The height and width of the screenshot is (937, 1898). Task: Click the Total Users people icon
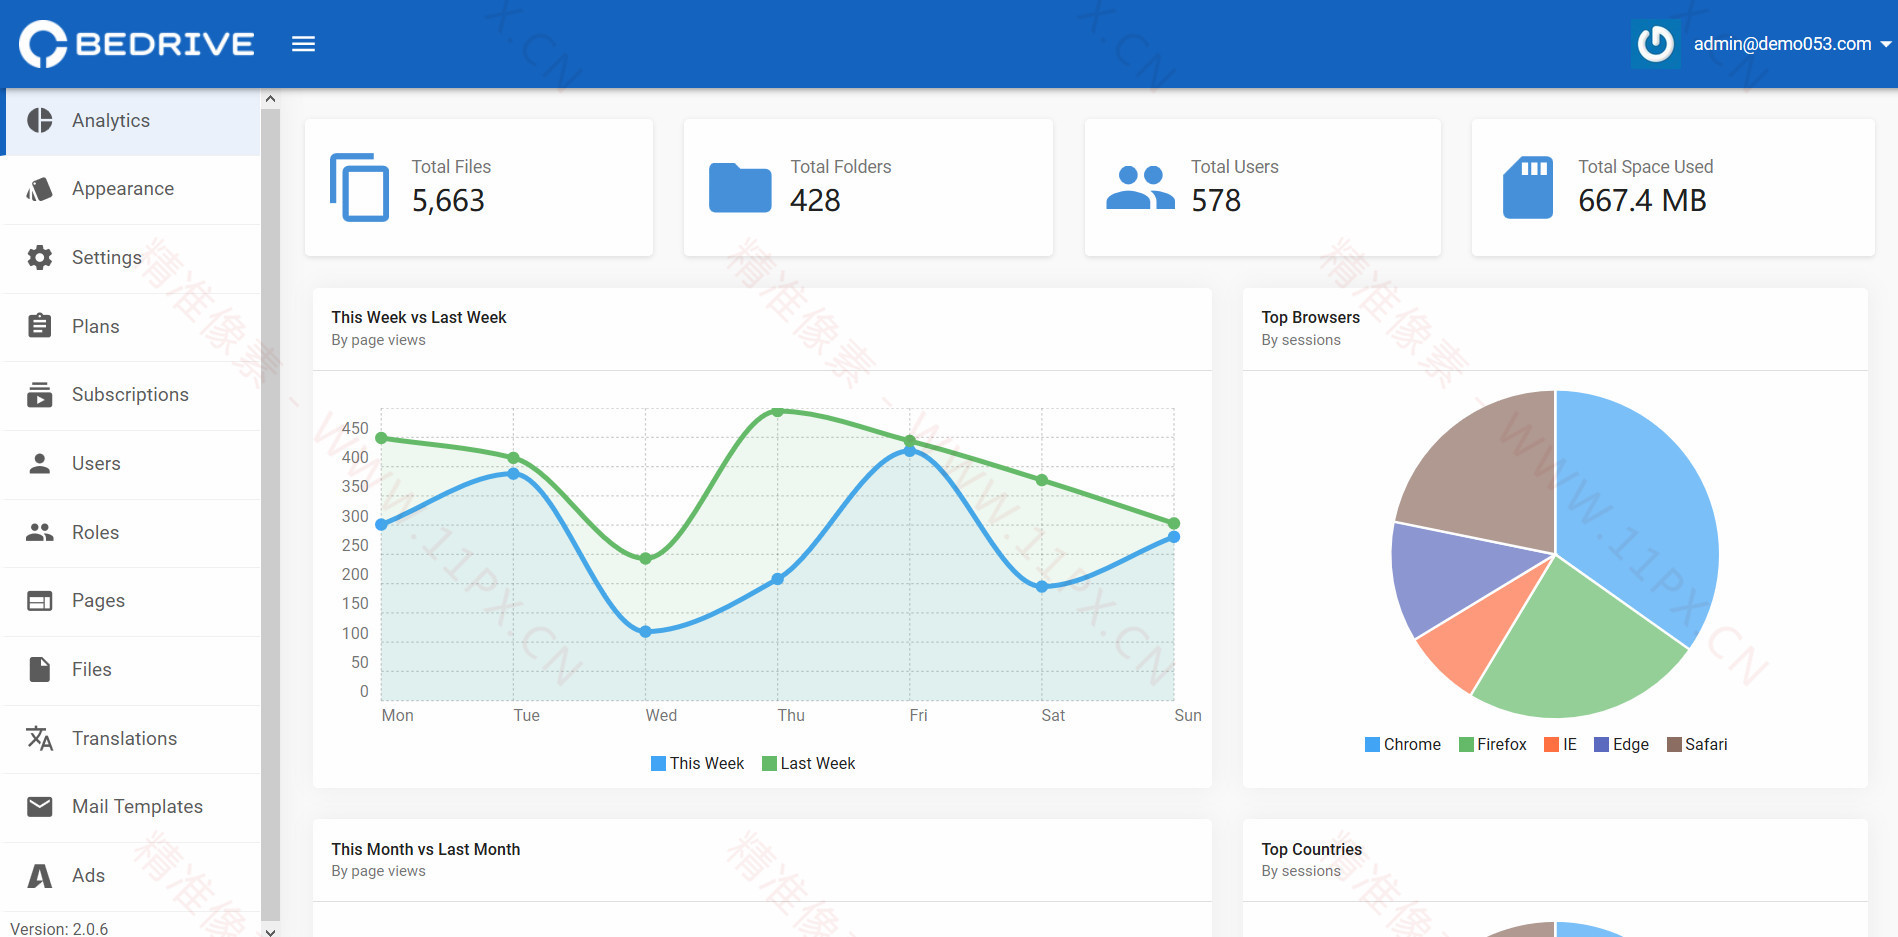point(1140,187)
